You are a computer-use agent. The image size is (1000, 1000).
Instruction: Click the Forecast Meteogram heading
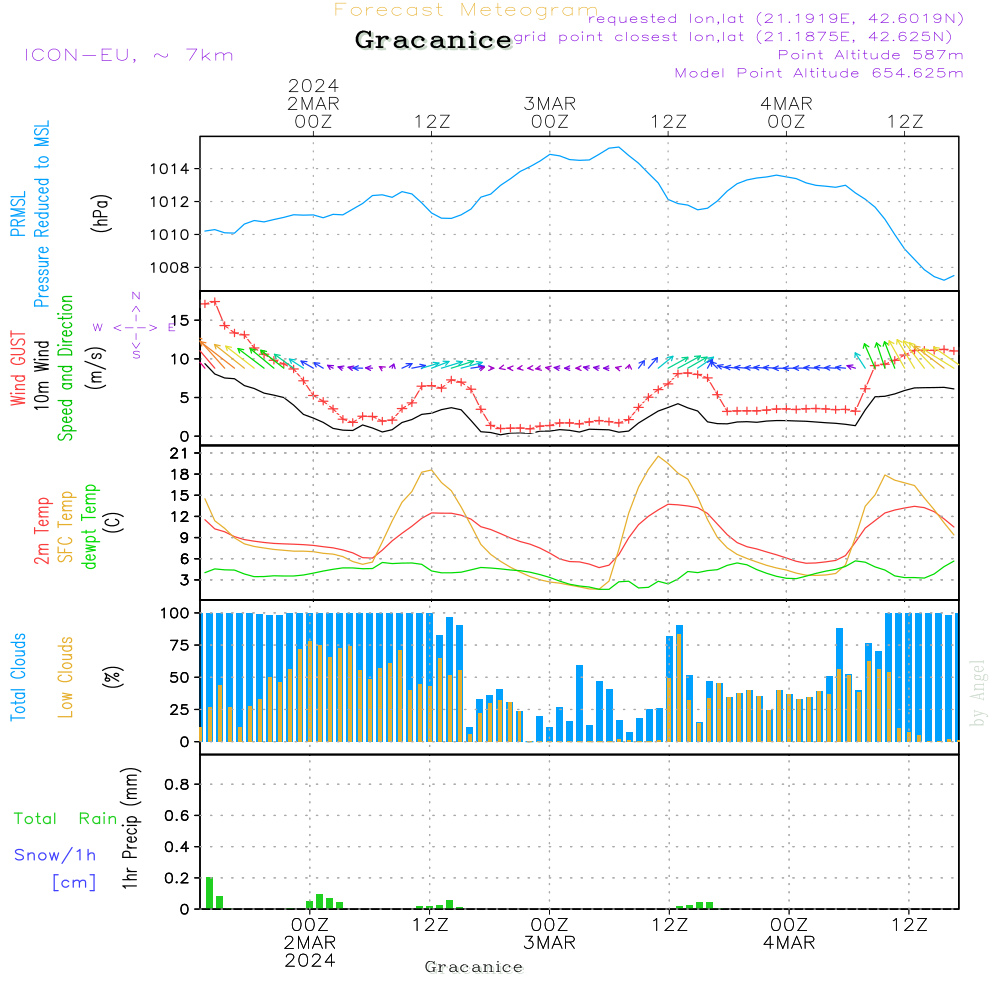pyautogui.click(x=466, y=10)
